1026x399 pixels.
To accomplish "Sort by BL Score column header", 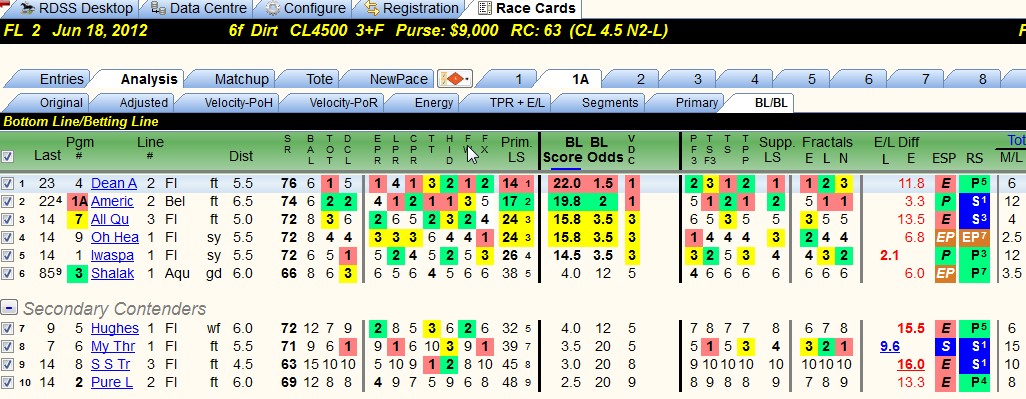I will point(562,150).
